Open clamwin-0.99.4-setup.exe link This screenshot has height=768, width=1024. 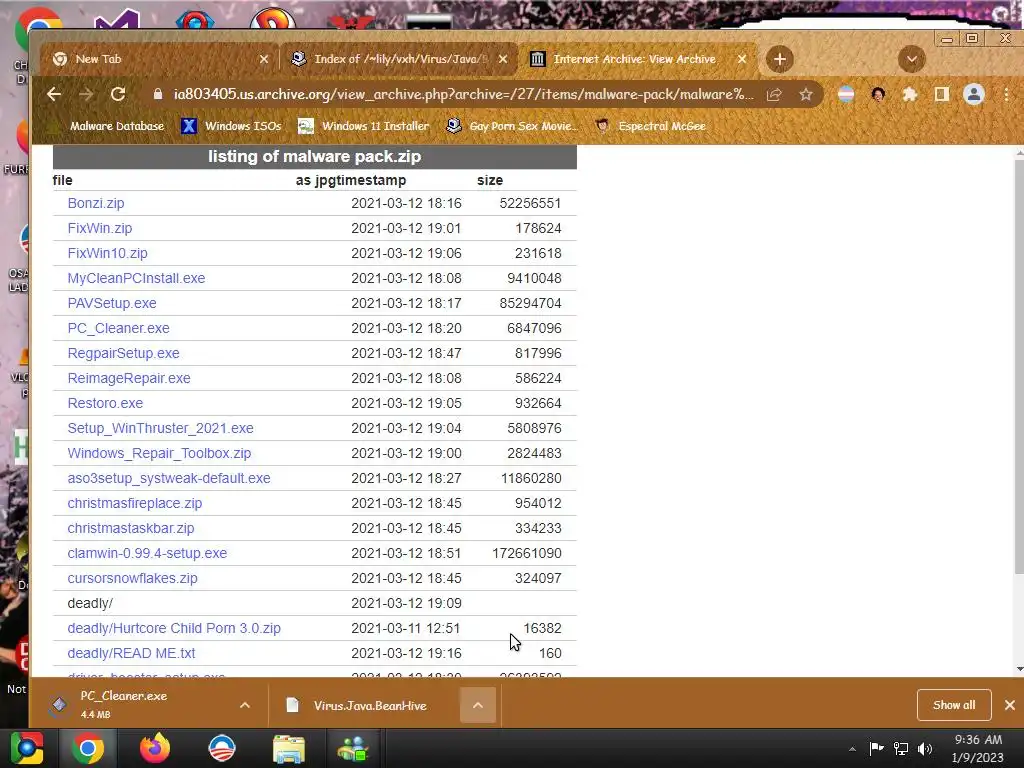(148, 553)
